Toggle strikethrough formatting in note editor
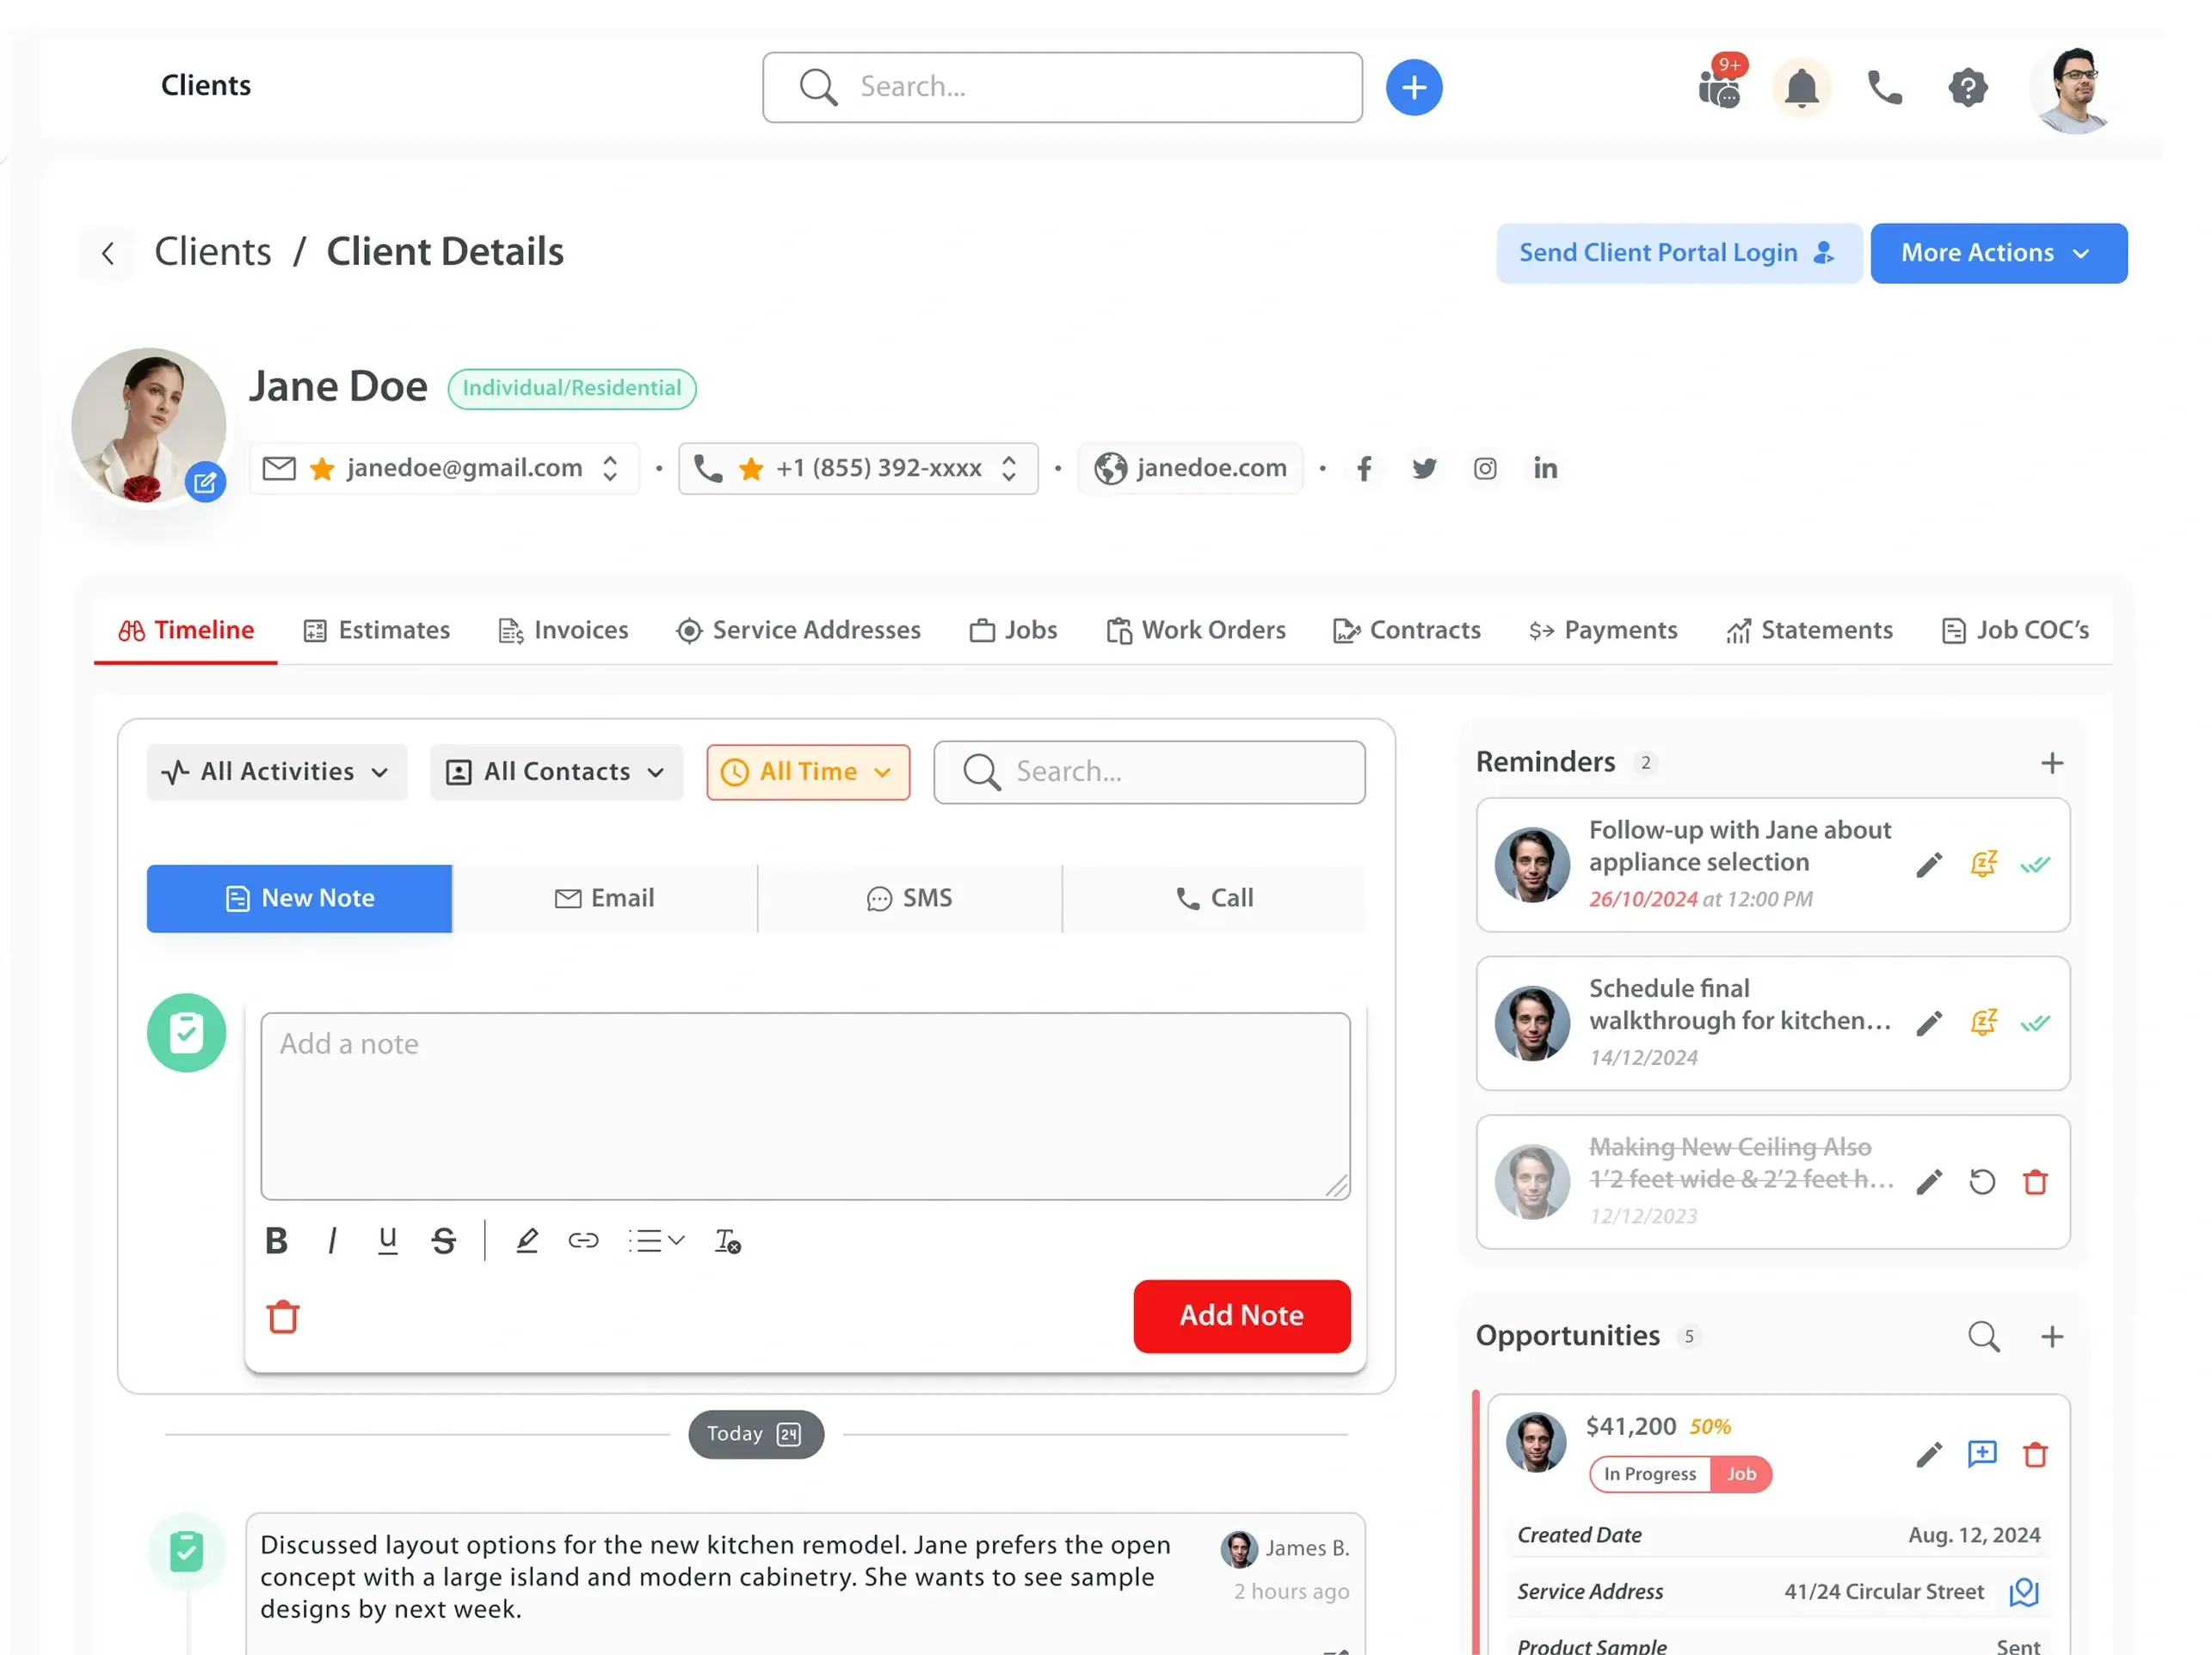The height and width of the screenshot is (1655, 2212). click(x=444, y=1241)
